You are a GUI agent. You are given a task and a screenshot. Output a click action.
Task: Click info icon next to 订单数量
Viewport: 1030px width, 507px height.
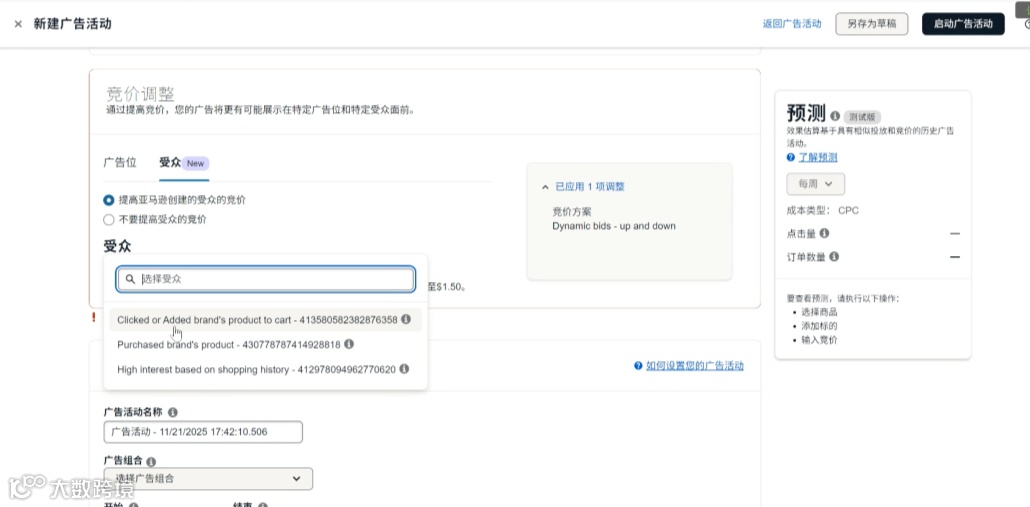click(x=834, y=256)
